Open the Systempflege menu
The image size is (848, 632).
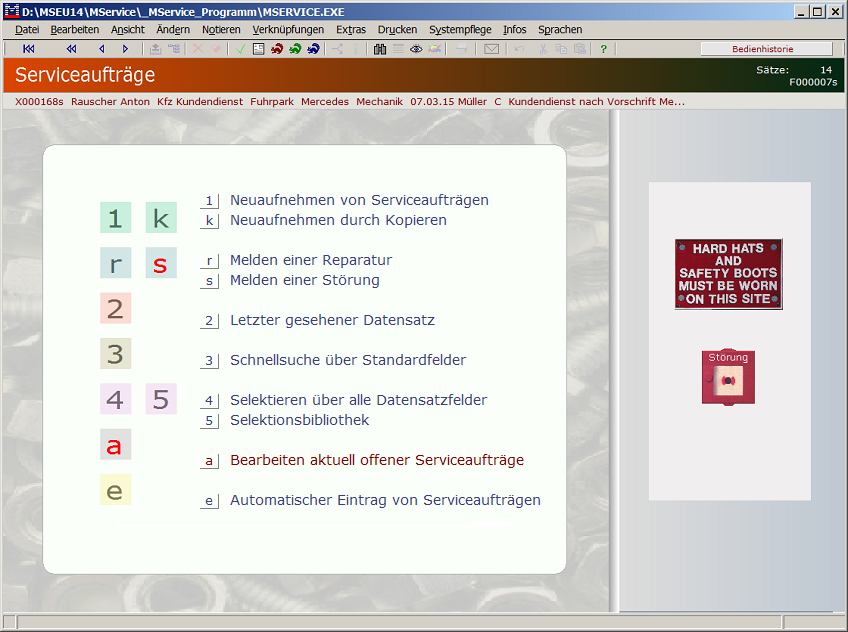[460, 29]
